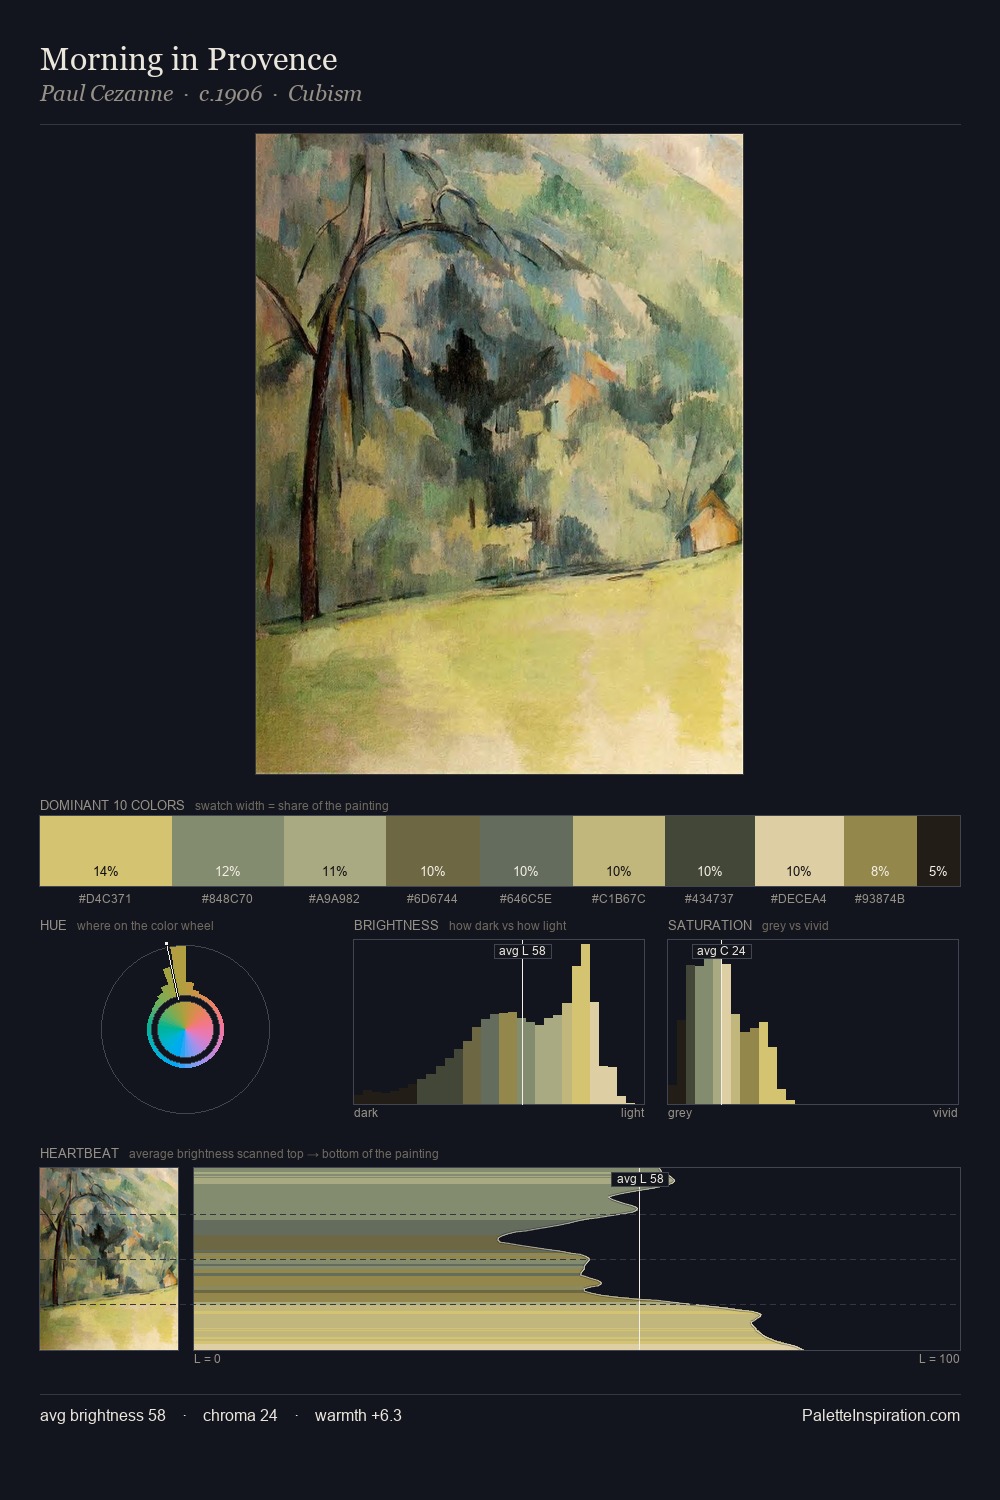Click the 'swatch width = share of the painting' caption
This screenshot has height=1500, width=1000.
(292, 806)
